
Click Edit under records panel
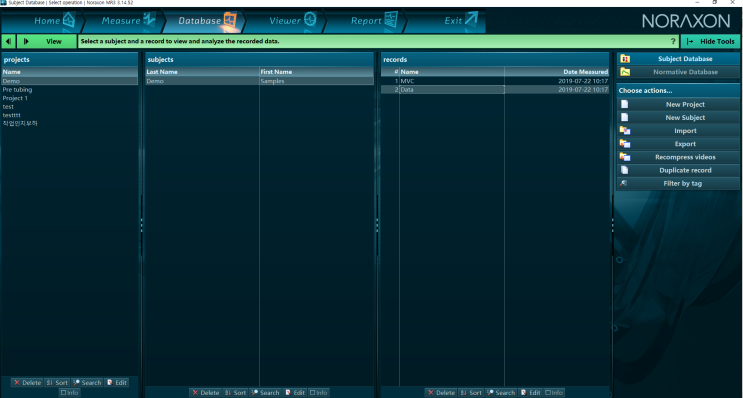coord(530,392)
